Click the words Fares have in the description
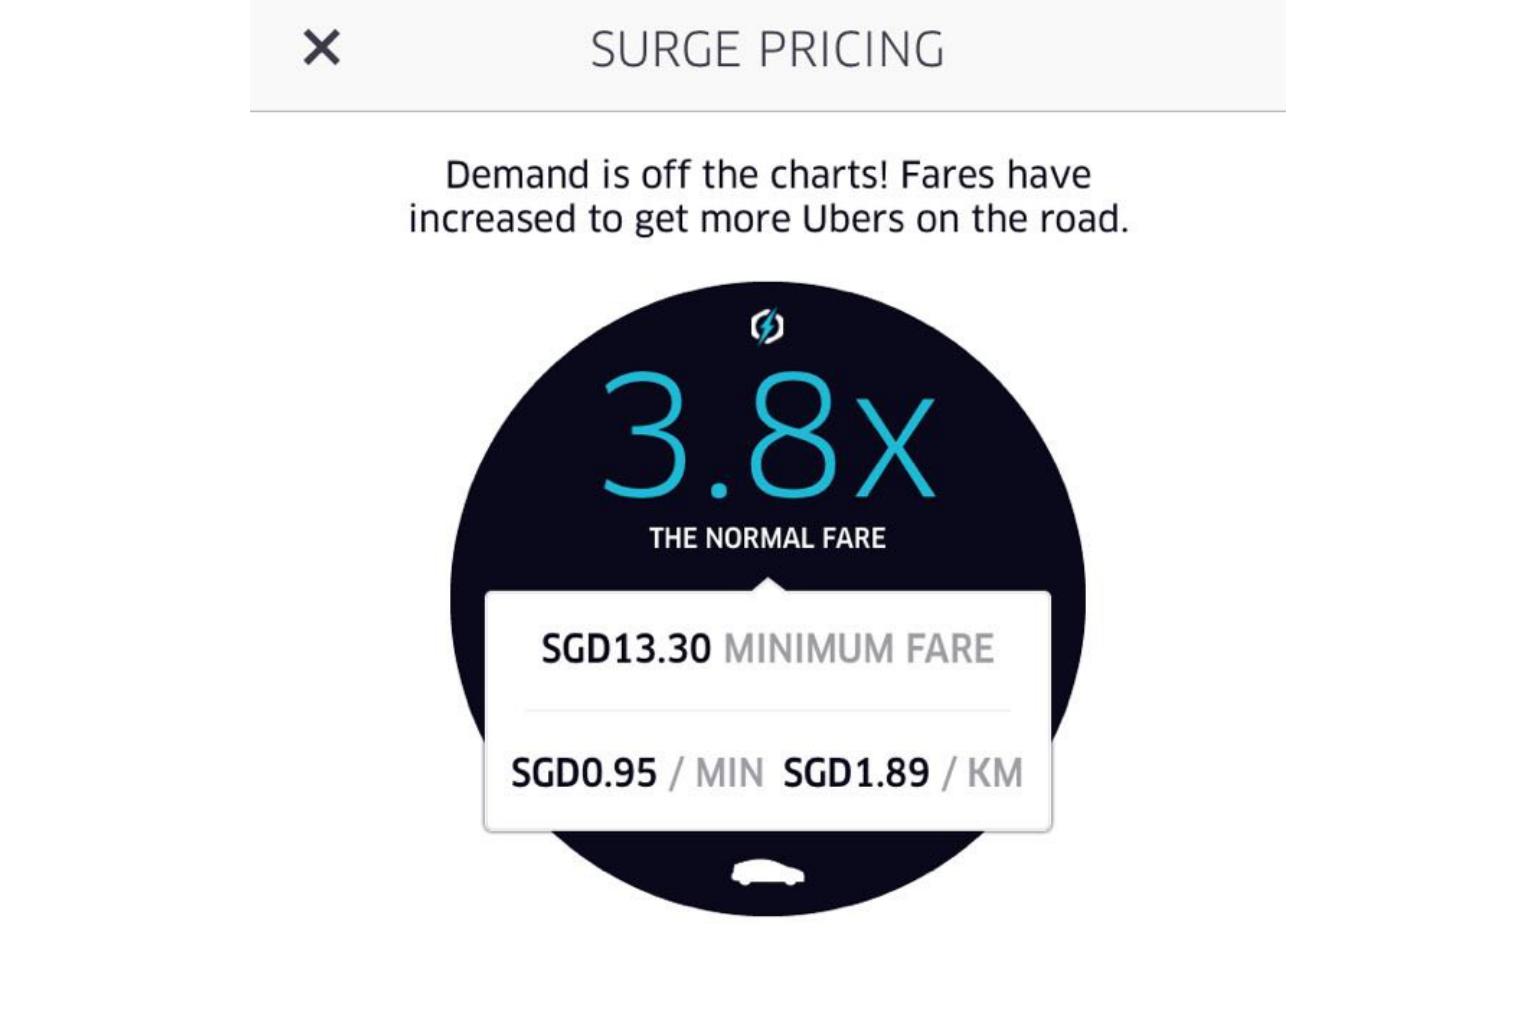This screenshot has height=1024, width=1536. point(995,175)
